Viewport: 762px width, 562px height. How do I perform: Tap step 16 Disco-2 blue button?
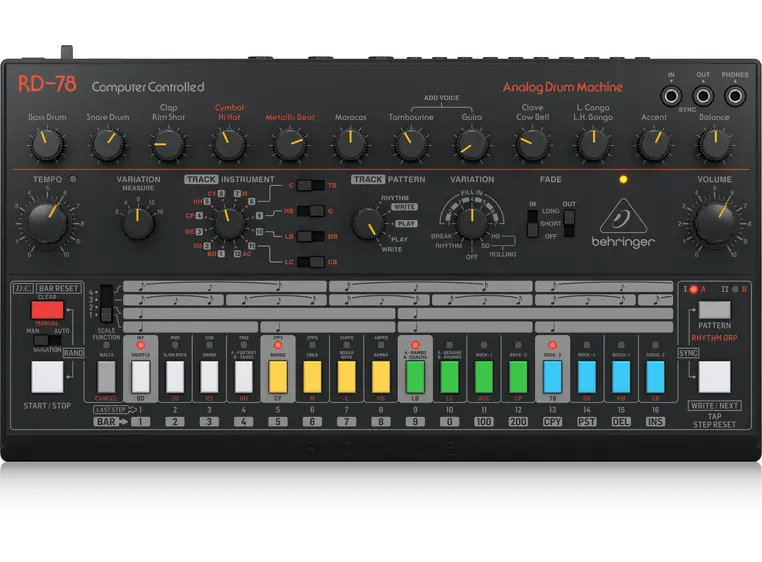(x=656, y=377)
